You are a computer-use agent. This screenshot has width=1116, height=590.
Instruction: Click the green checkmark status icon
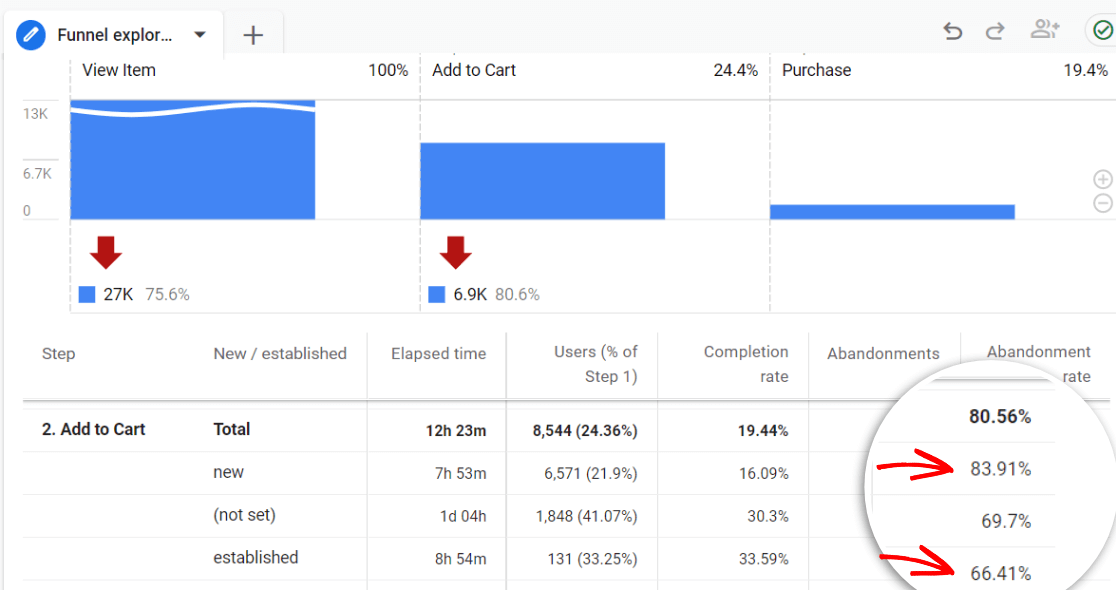tap(1103, 30)
